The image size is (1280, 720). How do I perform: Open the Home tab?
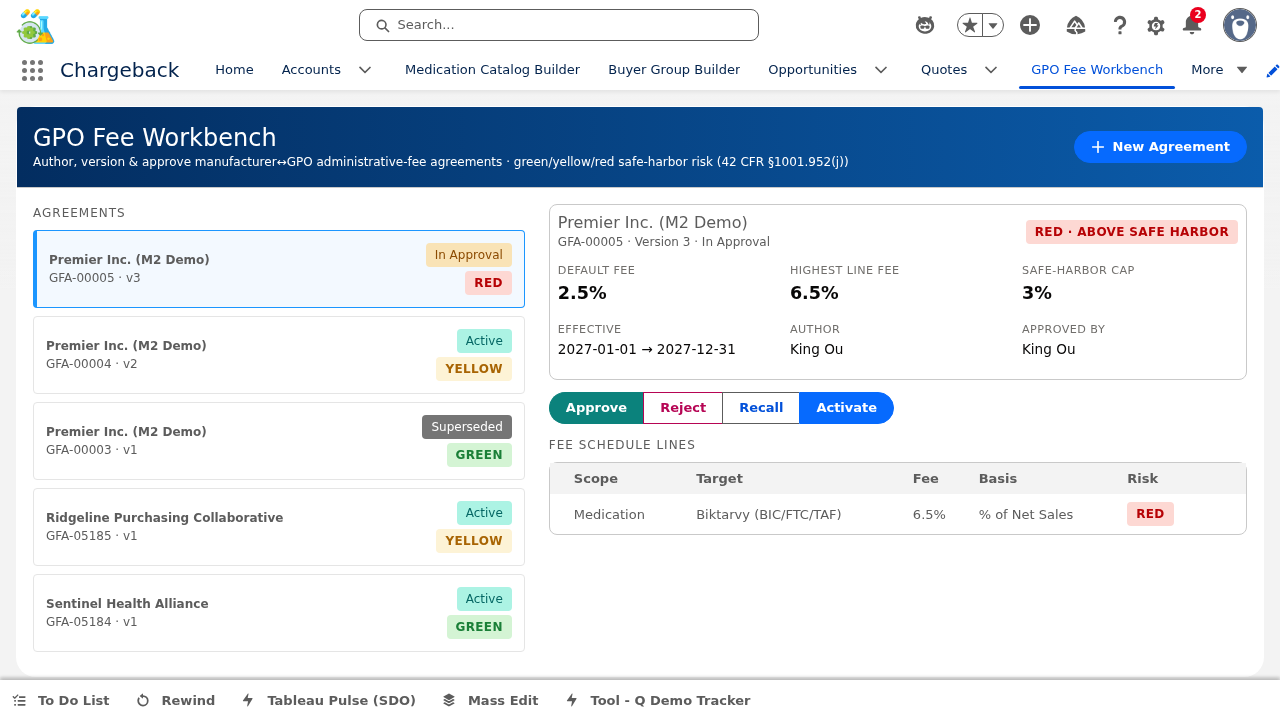point(234,69)
